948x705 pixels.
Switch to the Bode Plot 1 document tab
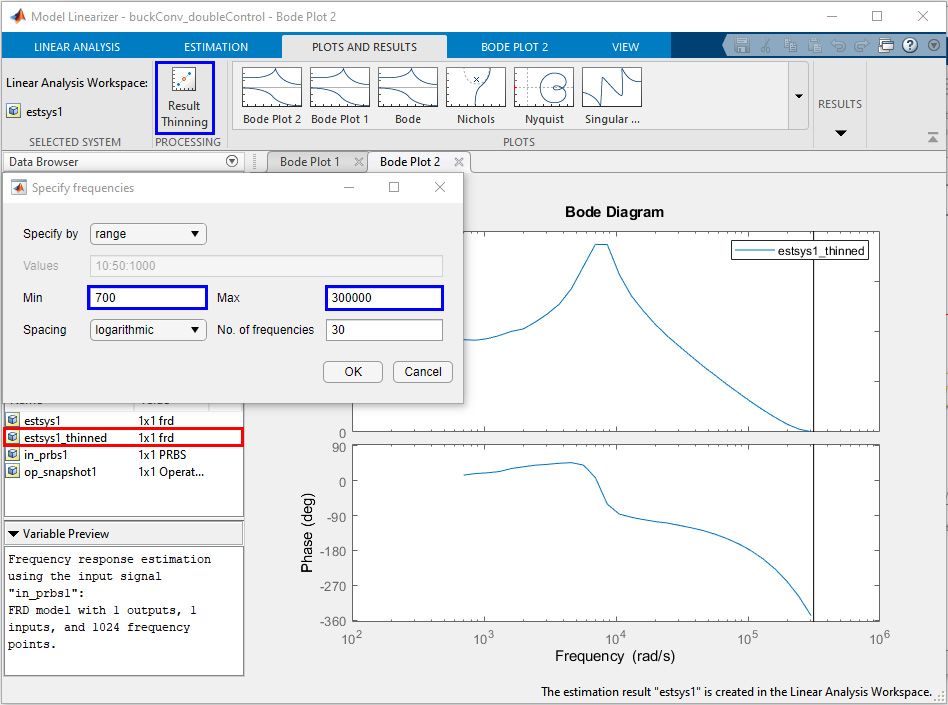pos(309,162)
